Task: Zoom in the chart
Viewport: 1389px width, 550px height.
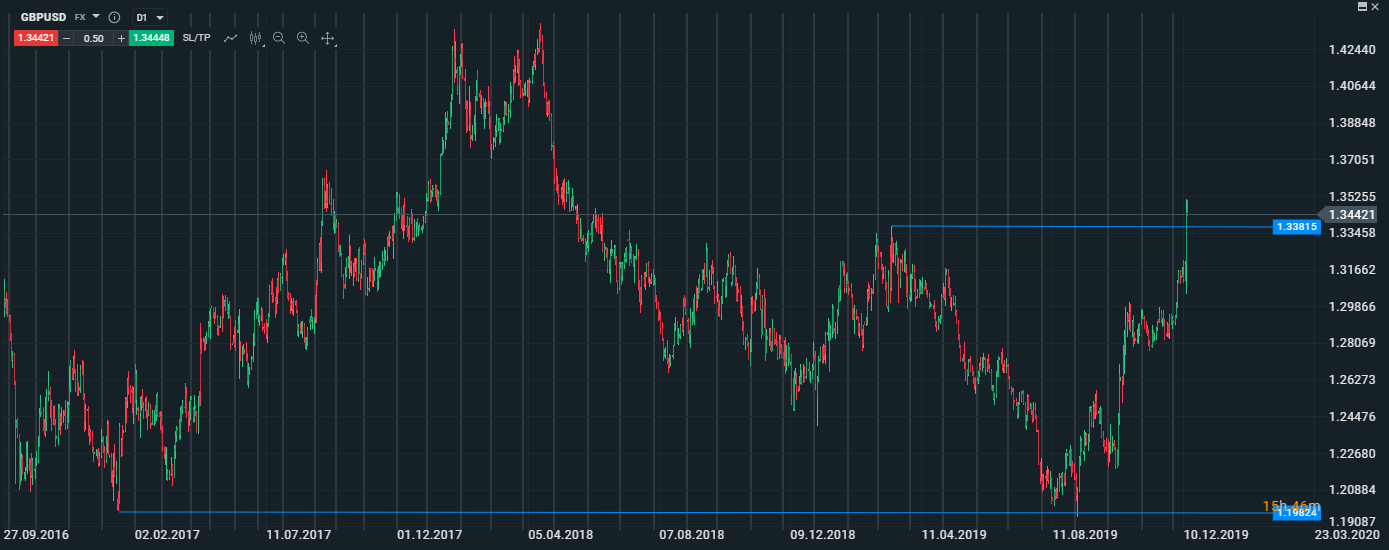Action: click(303, 38)
